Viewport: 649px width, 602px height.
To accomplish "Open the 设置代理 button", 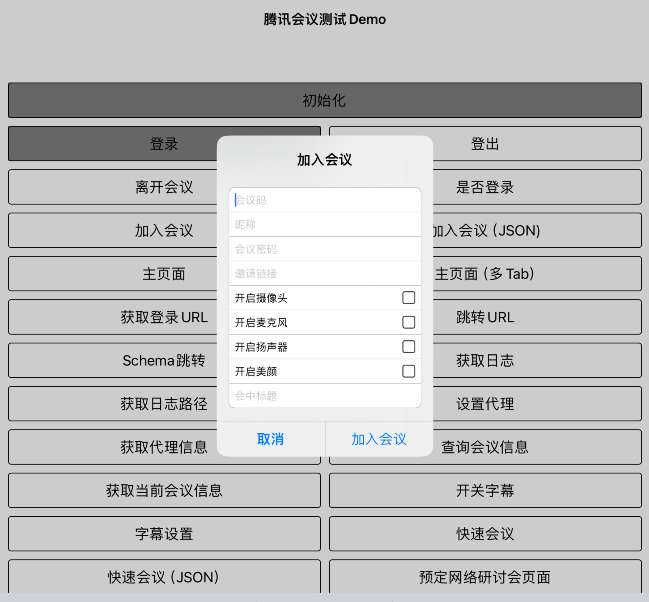I will [485, 404].
